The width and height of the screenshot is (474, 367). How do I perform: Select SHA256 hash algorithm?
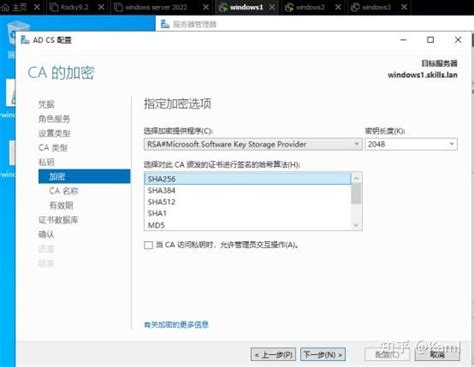click(x=248, y=179)
